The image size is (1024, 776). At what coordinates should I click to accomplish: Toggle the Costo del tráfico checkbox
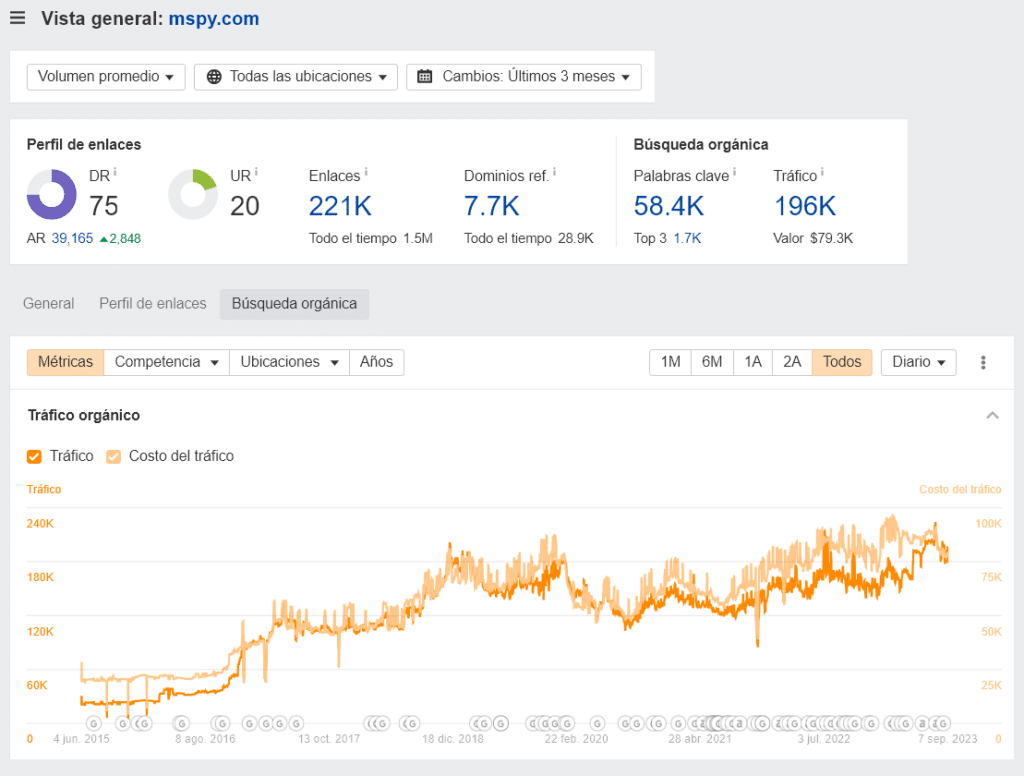pos(114,457)
